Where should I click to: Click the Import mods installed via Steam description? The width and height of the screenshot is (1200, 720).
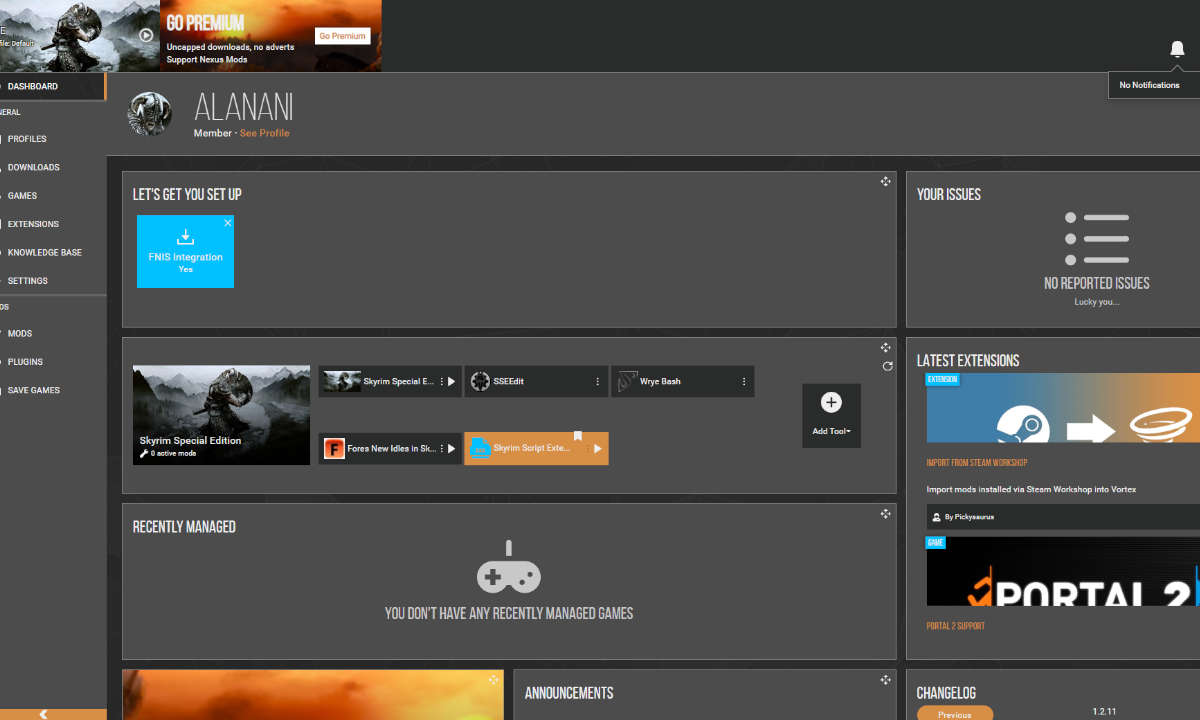click(1031, 489)
